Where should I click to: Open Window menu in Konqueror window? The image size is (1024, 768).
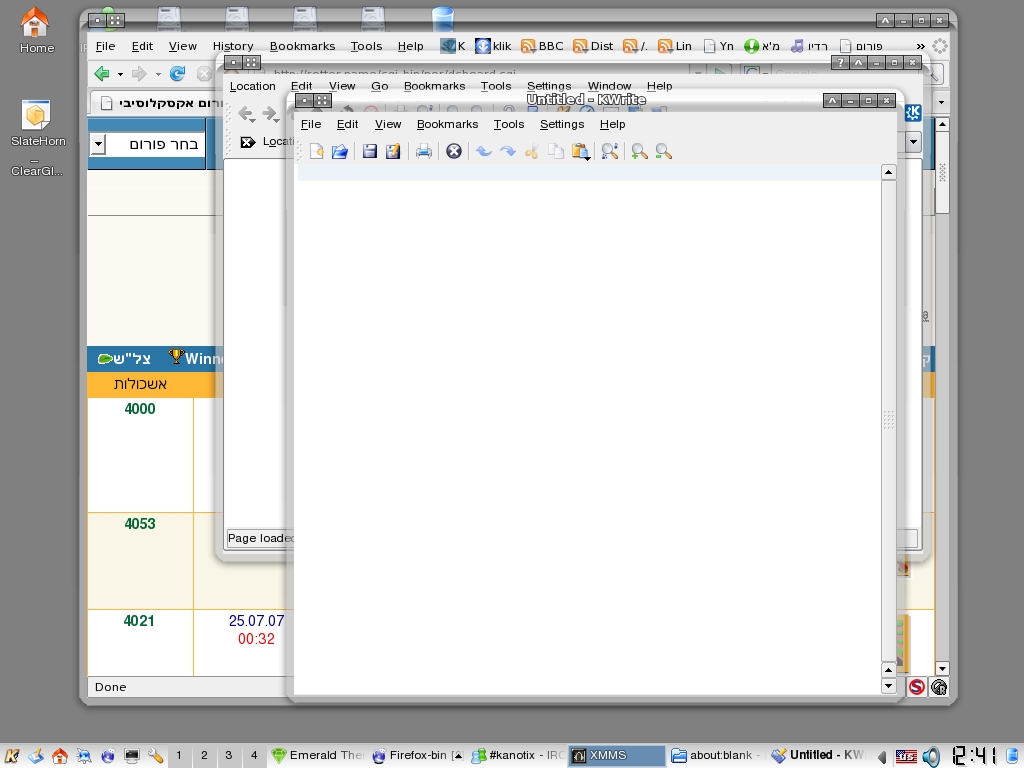(x=609, y=86)
